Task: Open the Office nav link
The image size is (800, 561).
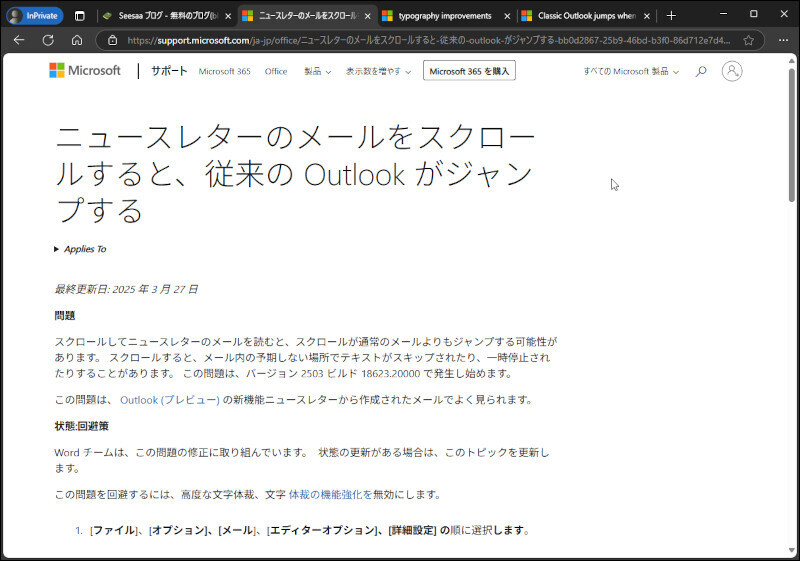Action: (276, 71)
